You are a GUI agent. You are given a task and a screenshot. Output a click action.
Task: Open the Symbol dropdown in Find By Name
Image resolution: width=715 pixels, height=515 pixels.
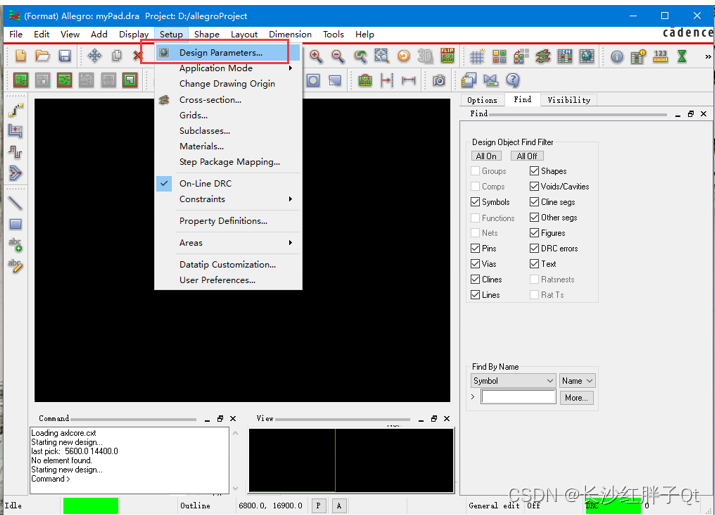pyautogui.click(x=513, y=380)
